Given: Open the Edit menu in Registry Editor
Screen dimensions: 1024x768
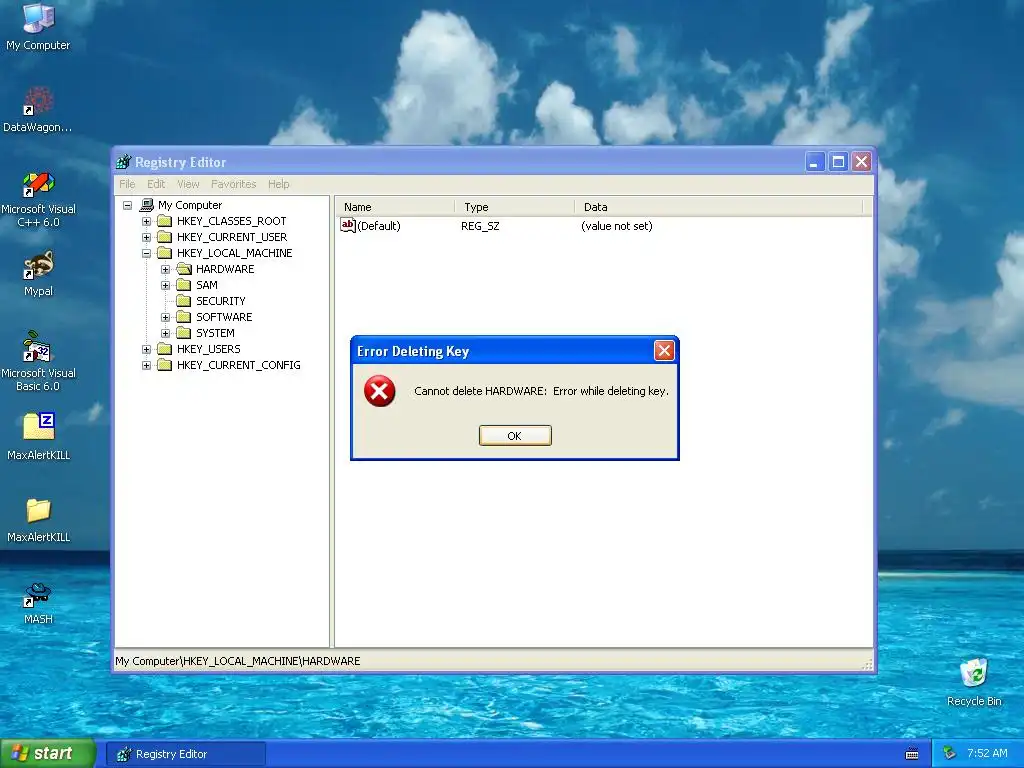Looking at the screenshot, I should [155, 184].
